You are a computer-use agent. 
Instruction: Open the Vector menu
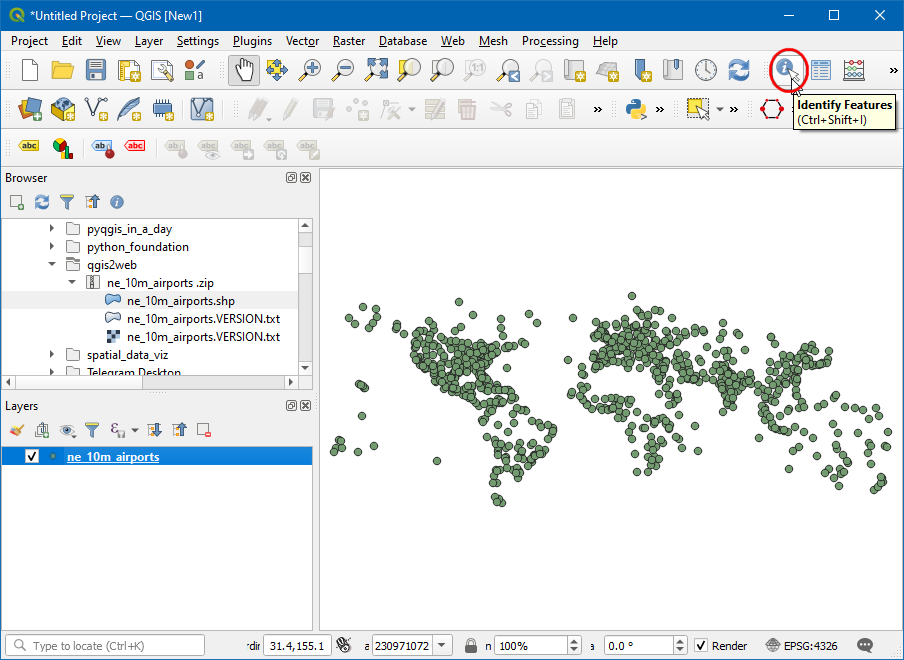[x=302, y=41]
